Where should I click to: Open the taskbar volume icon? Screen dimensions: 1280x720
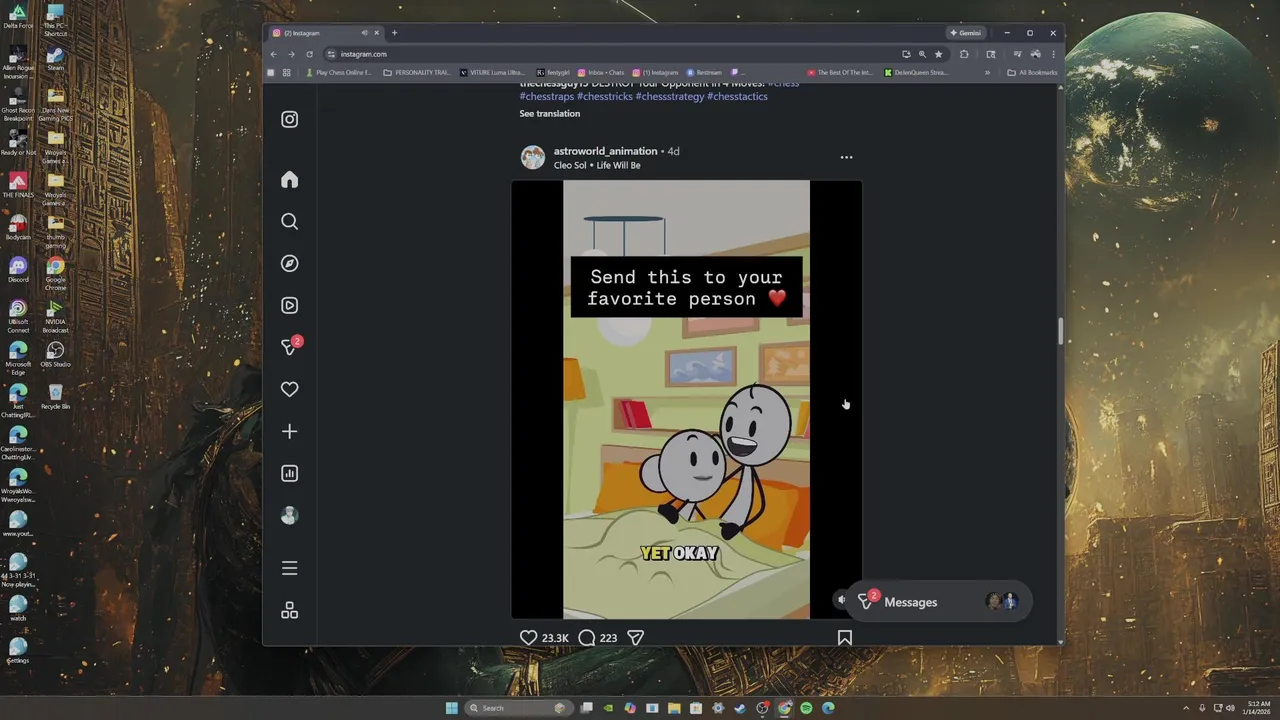(x=1230, y=708)
